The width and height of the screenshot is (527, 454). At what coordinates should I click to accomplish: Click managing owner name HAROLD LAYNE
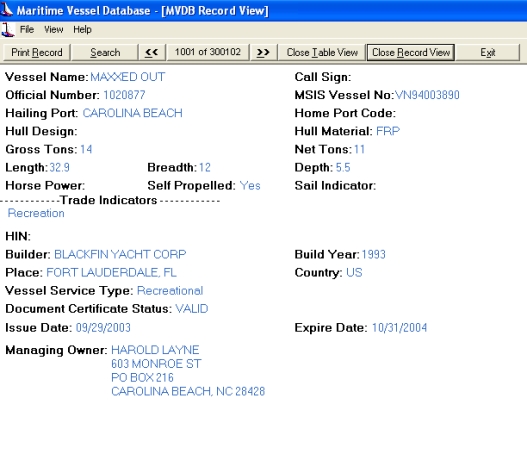point(155,350)
